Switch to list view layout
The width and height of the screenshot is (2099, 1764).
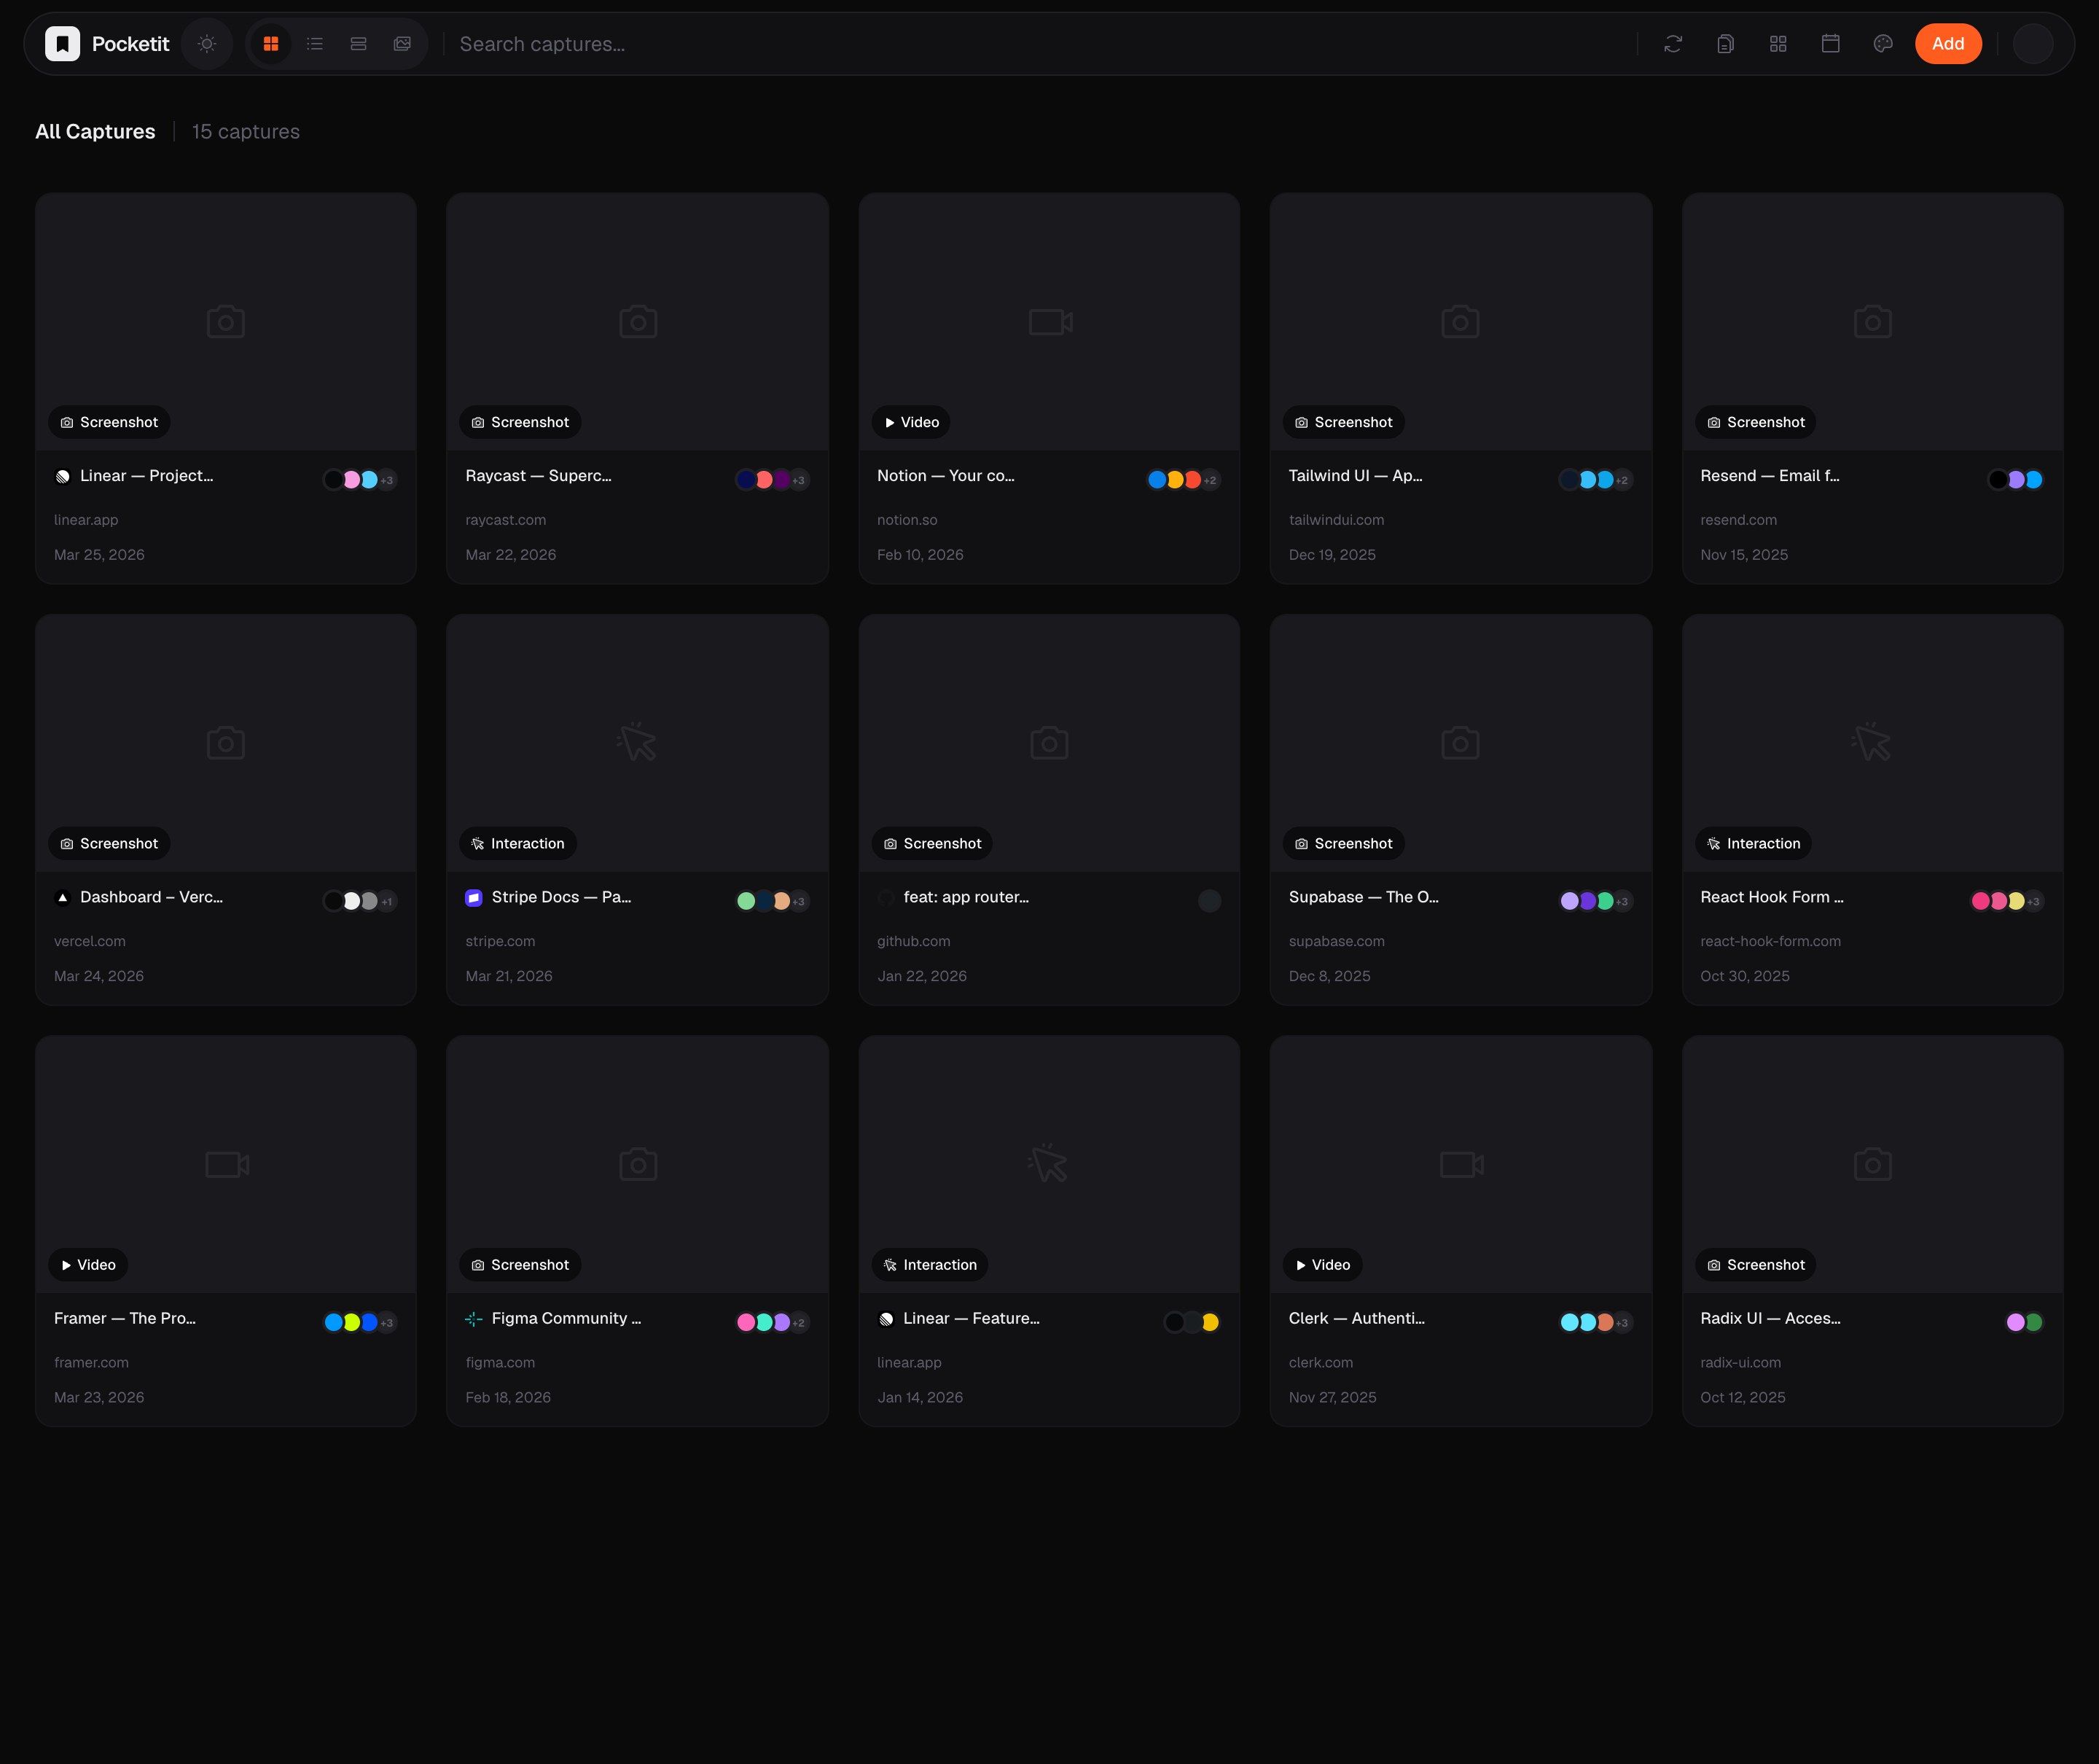pos(315,44)
